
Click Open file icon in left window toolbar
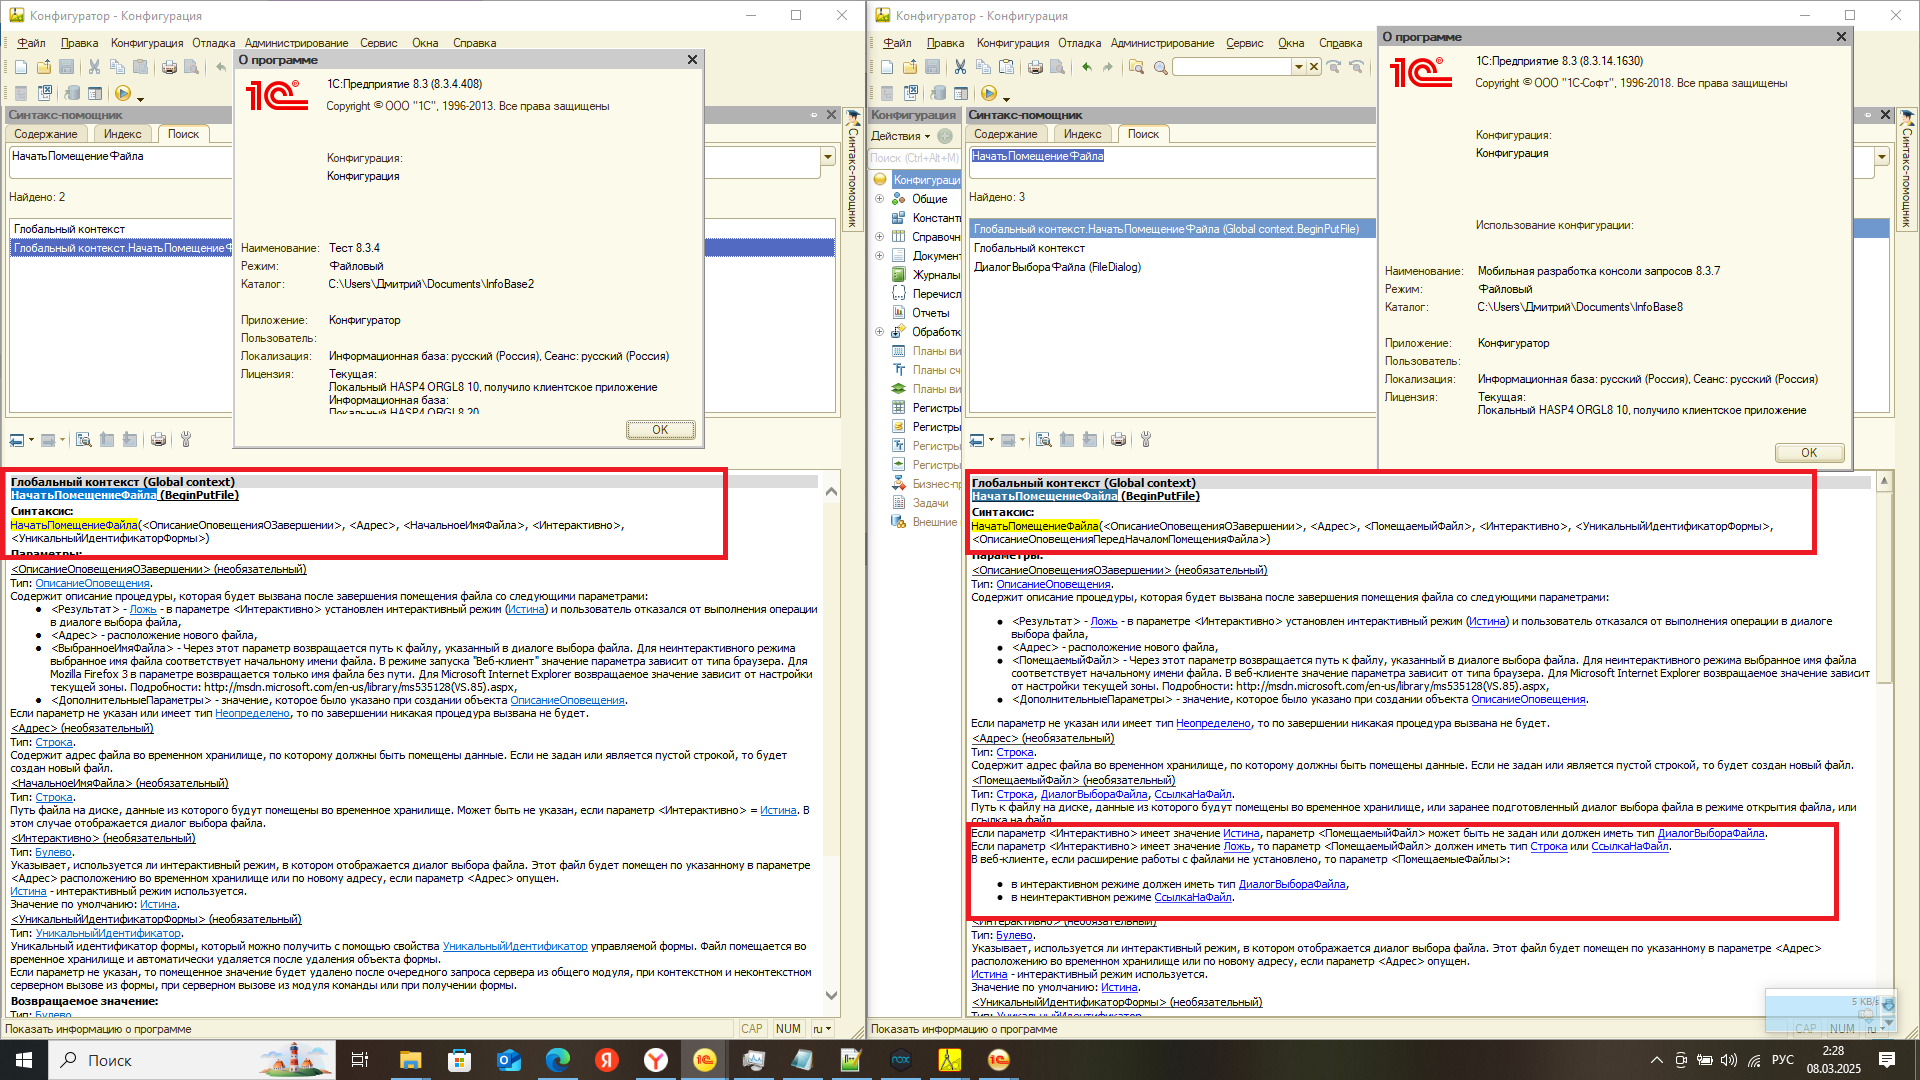coord(44,67)
